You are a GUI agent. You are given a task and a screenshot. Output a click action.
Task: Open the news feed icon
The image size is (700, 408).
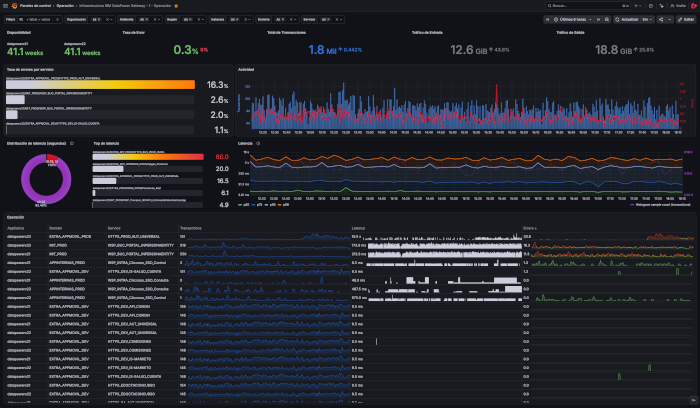pos(662,6)
